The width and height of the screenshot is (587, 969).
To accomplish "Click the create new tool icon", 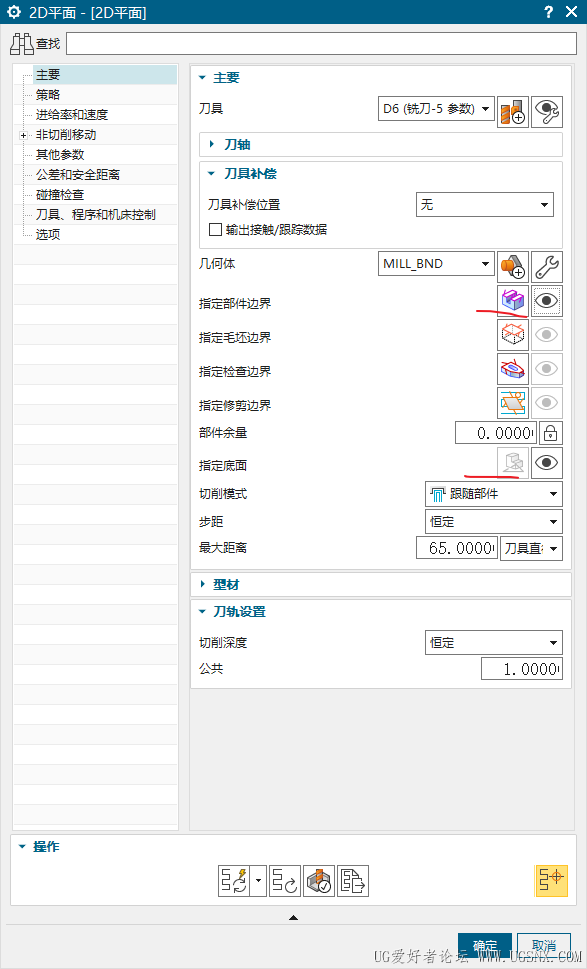I will coord(513,111).
